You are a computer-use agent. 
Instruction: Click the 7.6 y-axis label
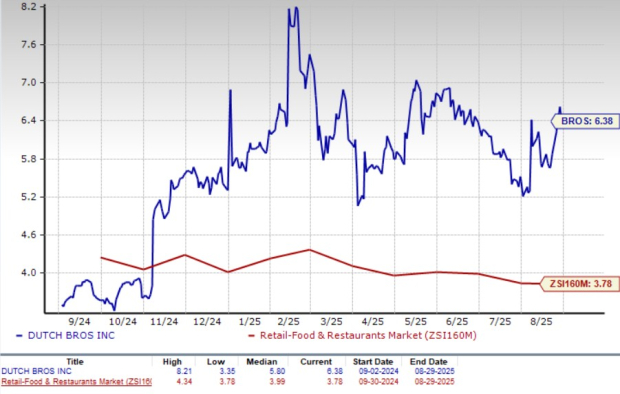(28, 45)
